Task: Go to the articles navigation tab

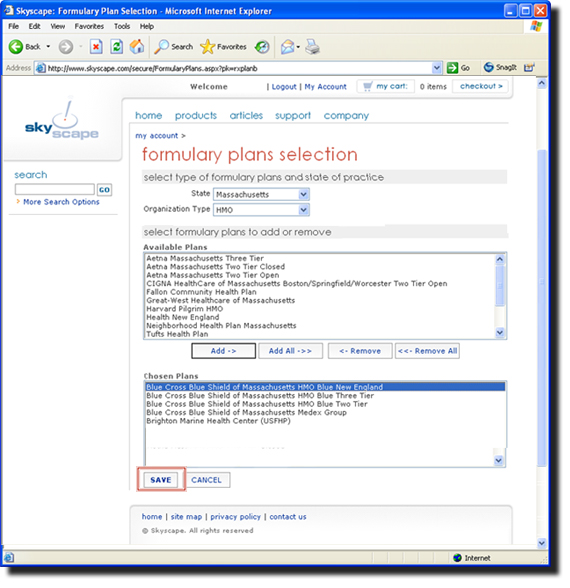Action: point(246,116)
